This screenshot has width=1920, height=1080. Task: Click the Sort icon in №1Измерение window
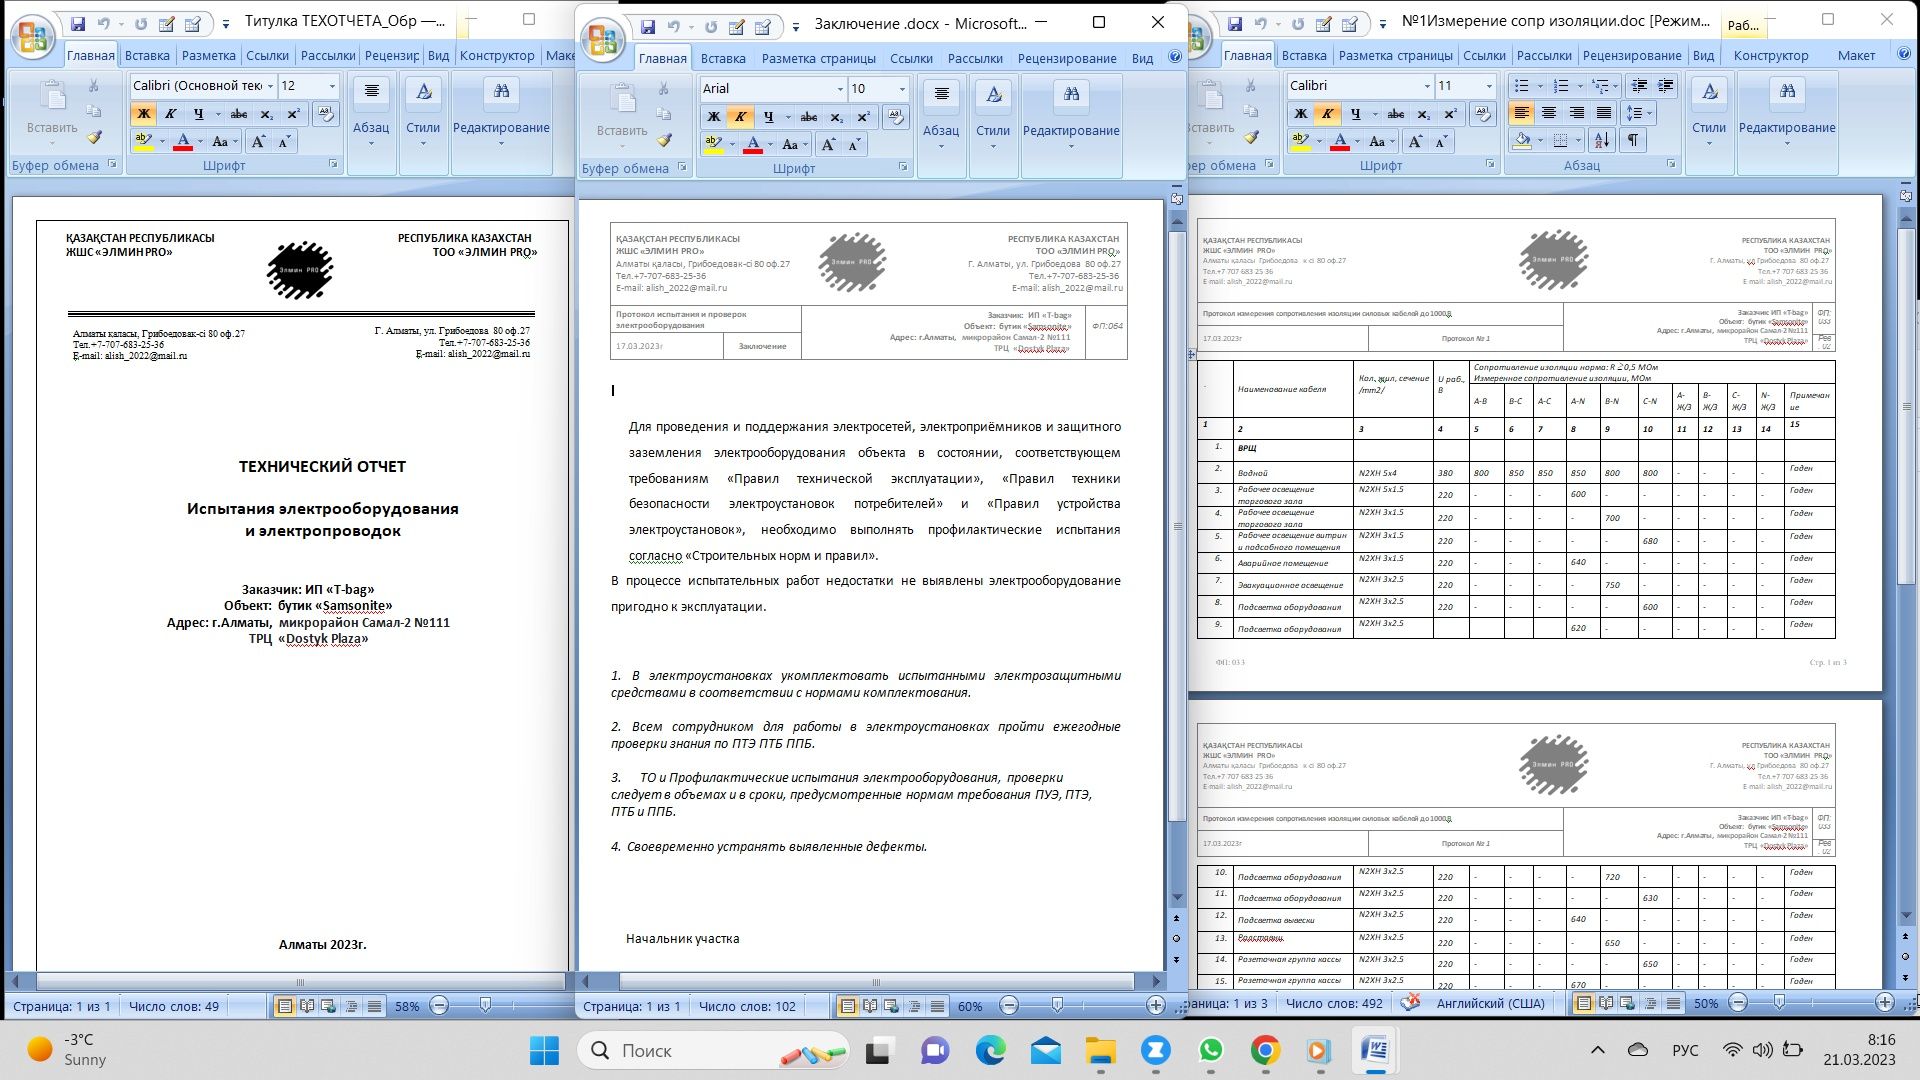point(1601,141)
